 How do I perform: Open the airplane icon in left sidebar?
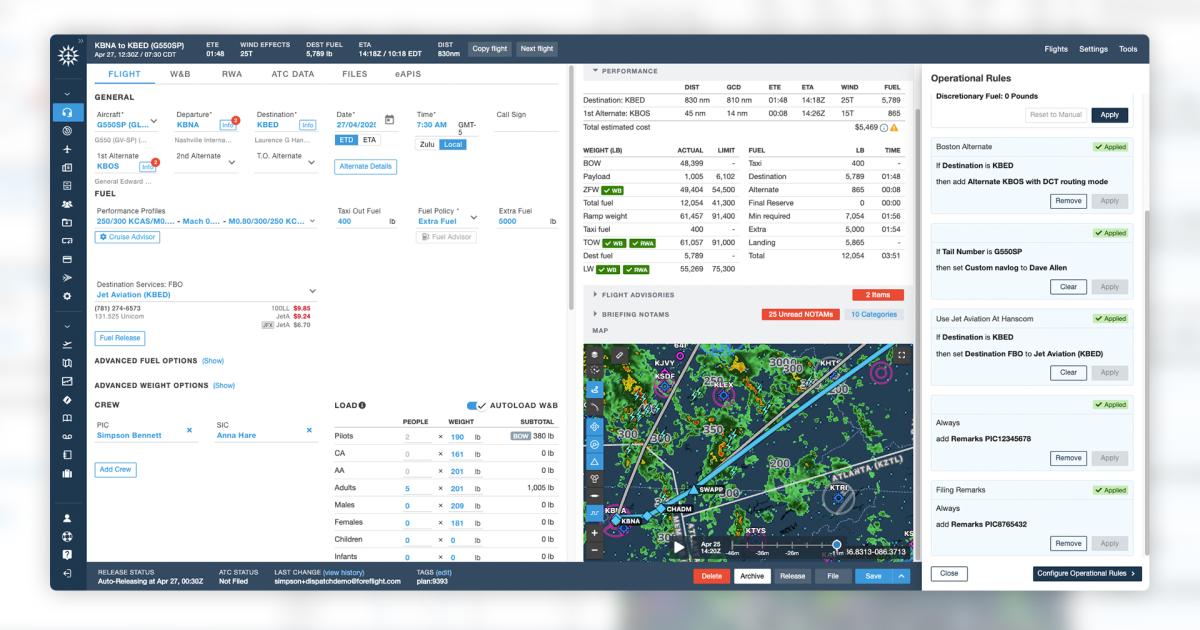[x=67, y=149]
